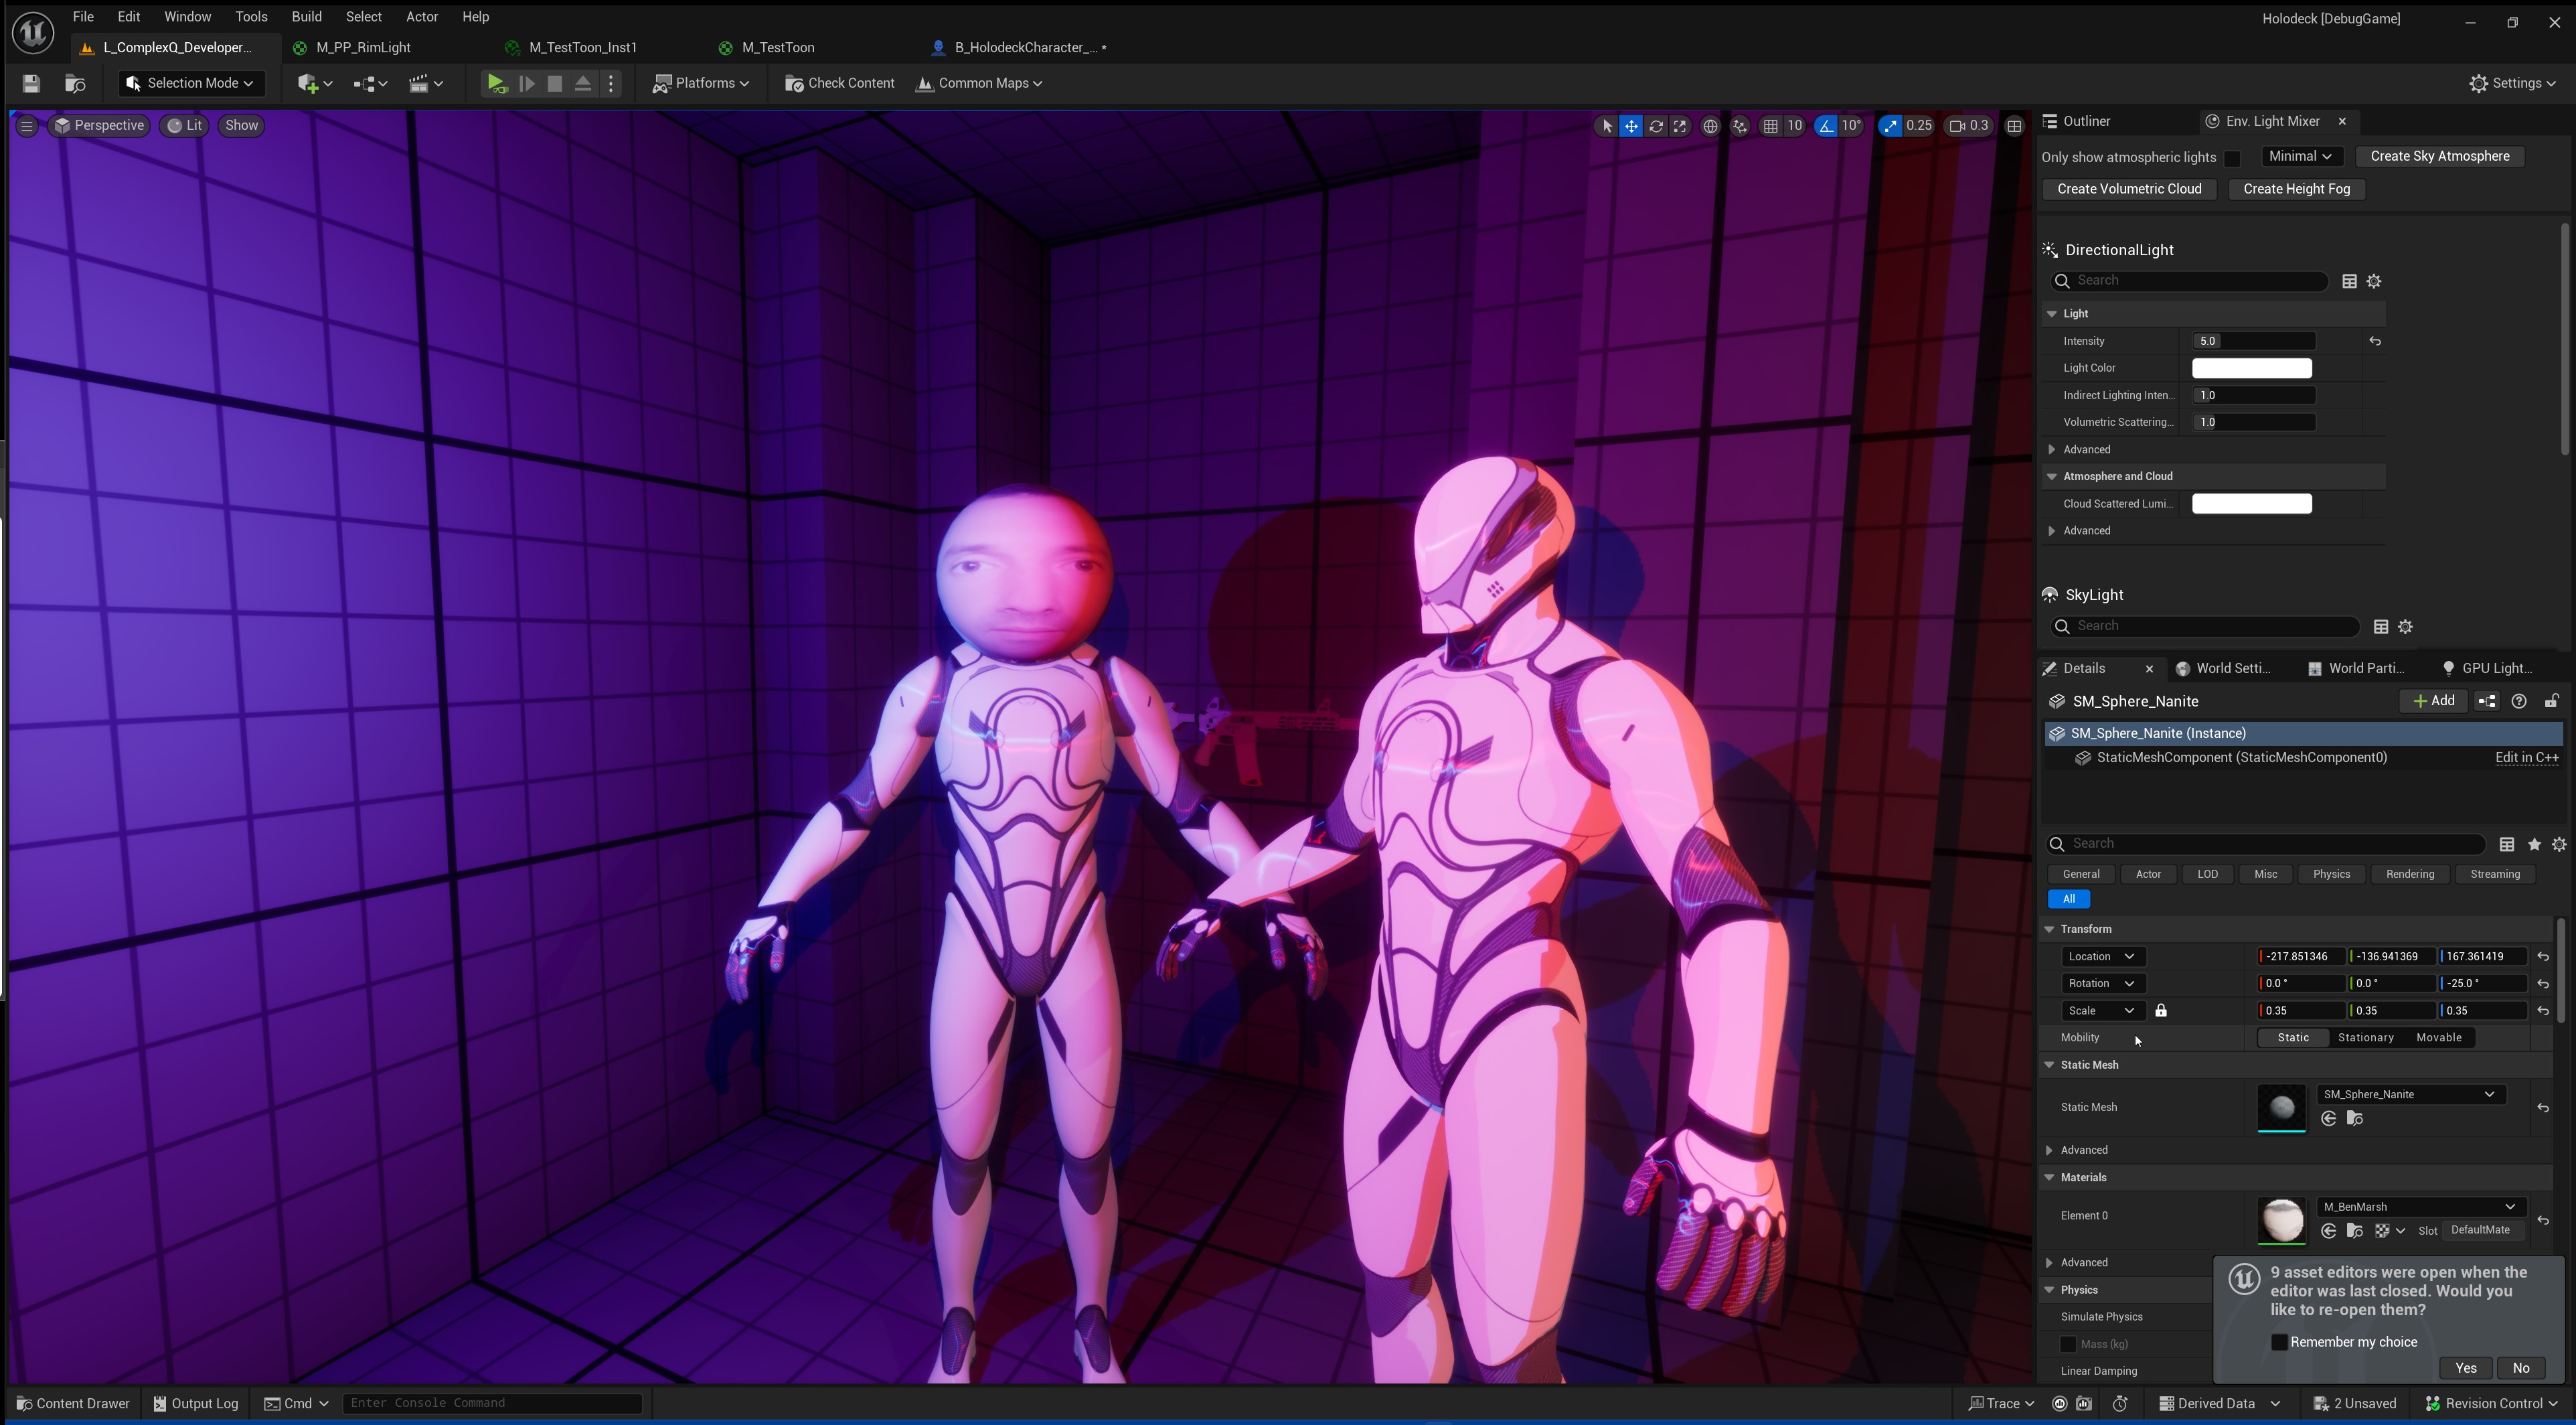
Task: Open the Cloud Scattered Luminance color swatch
Action: [2252, 504]
